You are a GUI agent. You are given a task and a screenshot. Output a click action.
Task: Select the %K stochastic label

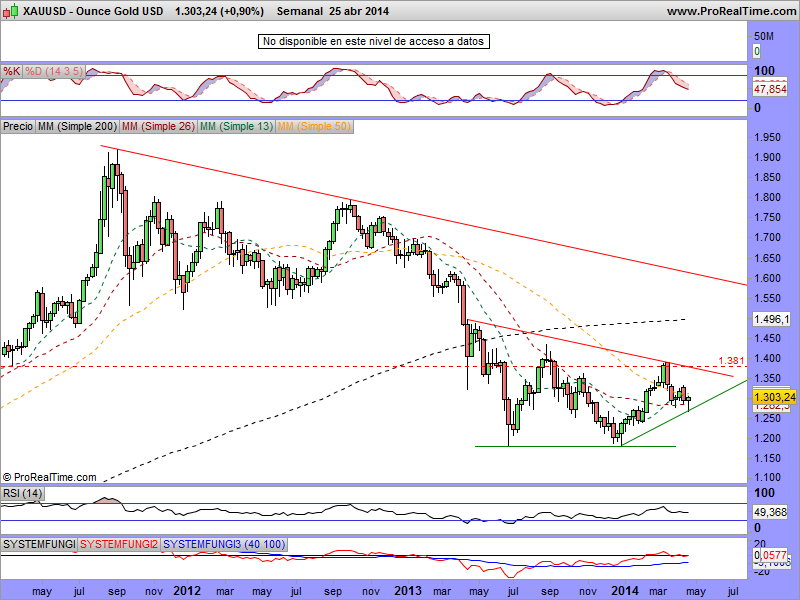pyautogui.click(x=11, y=71)
